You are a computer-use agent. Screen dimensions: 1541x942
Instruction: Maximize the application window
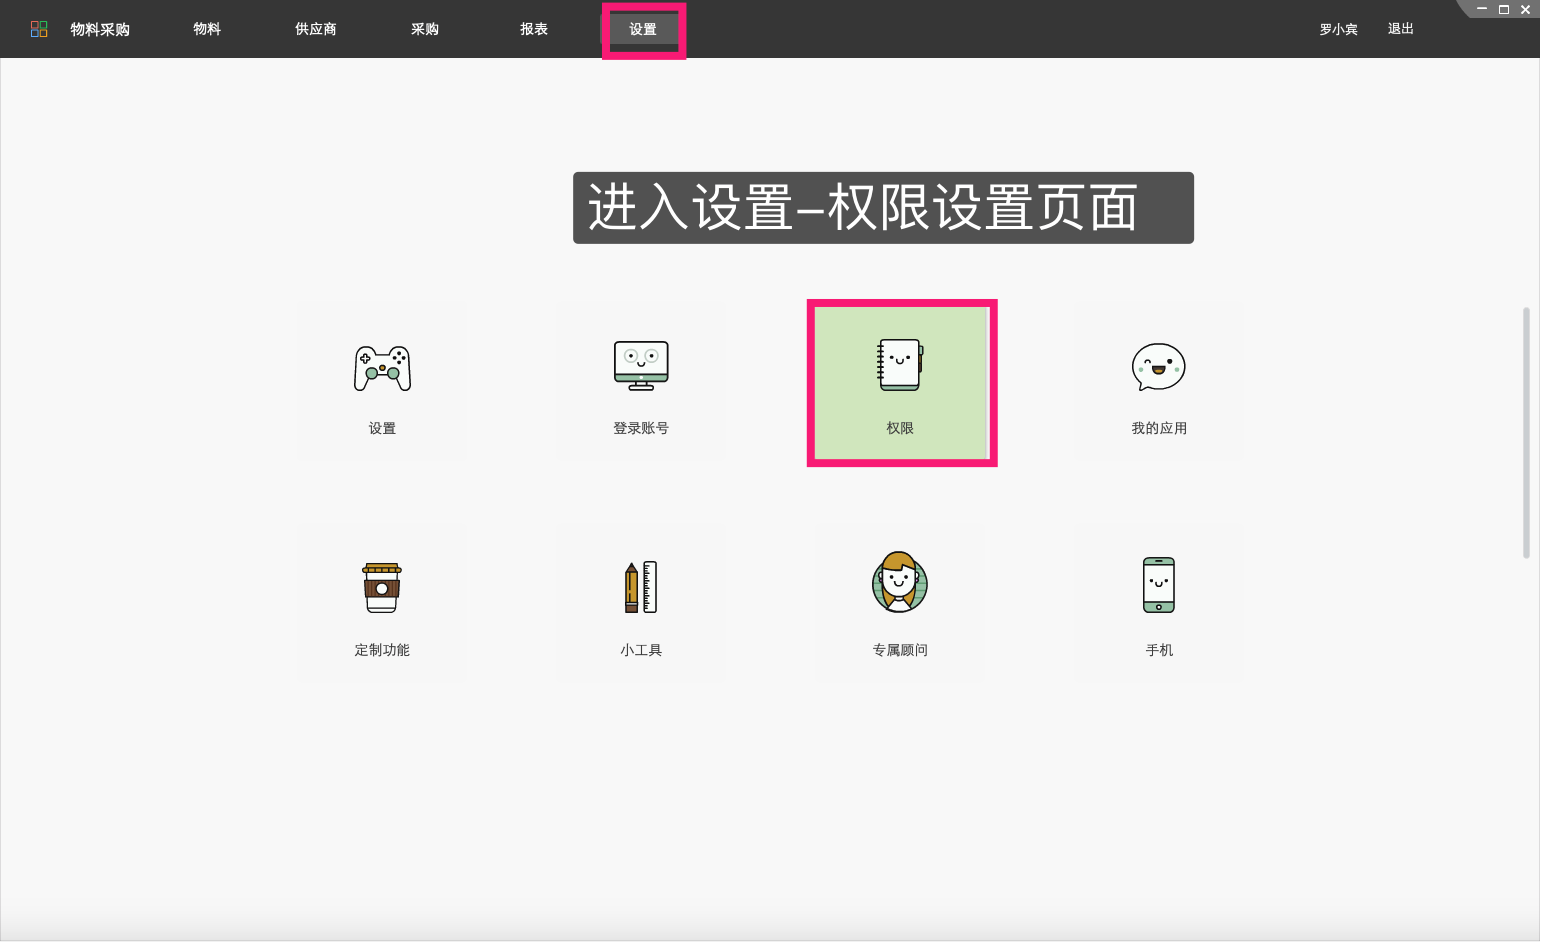click(1503, 9)
